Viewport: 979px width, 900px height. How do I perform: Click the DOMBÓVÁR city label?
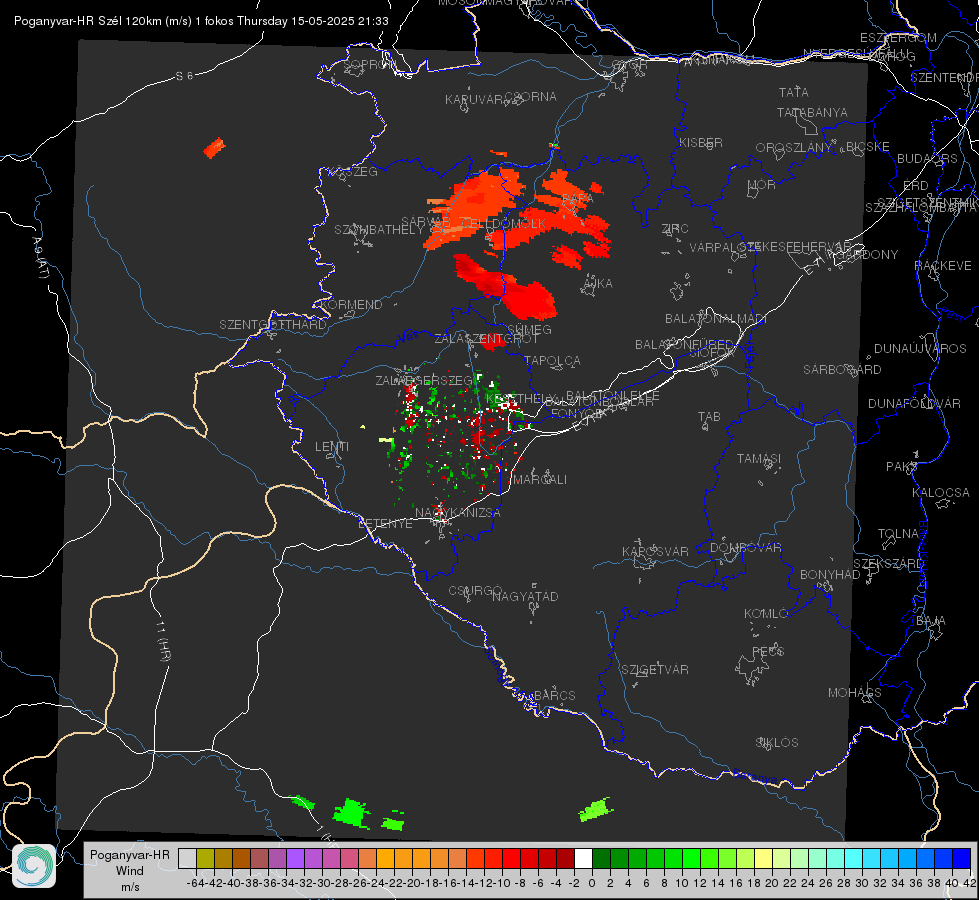point(745,548)
